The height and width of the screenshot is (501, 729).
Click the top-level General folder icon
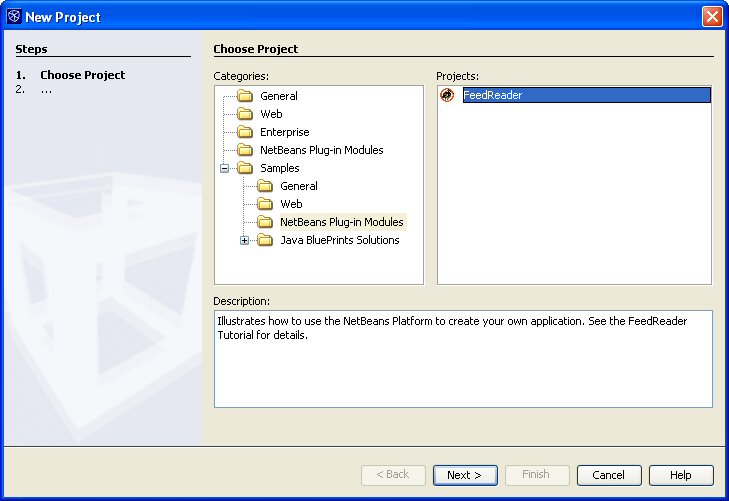[x=245, y=96]
